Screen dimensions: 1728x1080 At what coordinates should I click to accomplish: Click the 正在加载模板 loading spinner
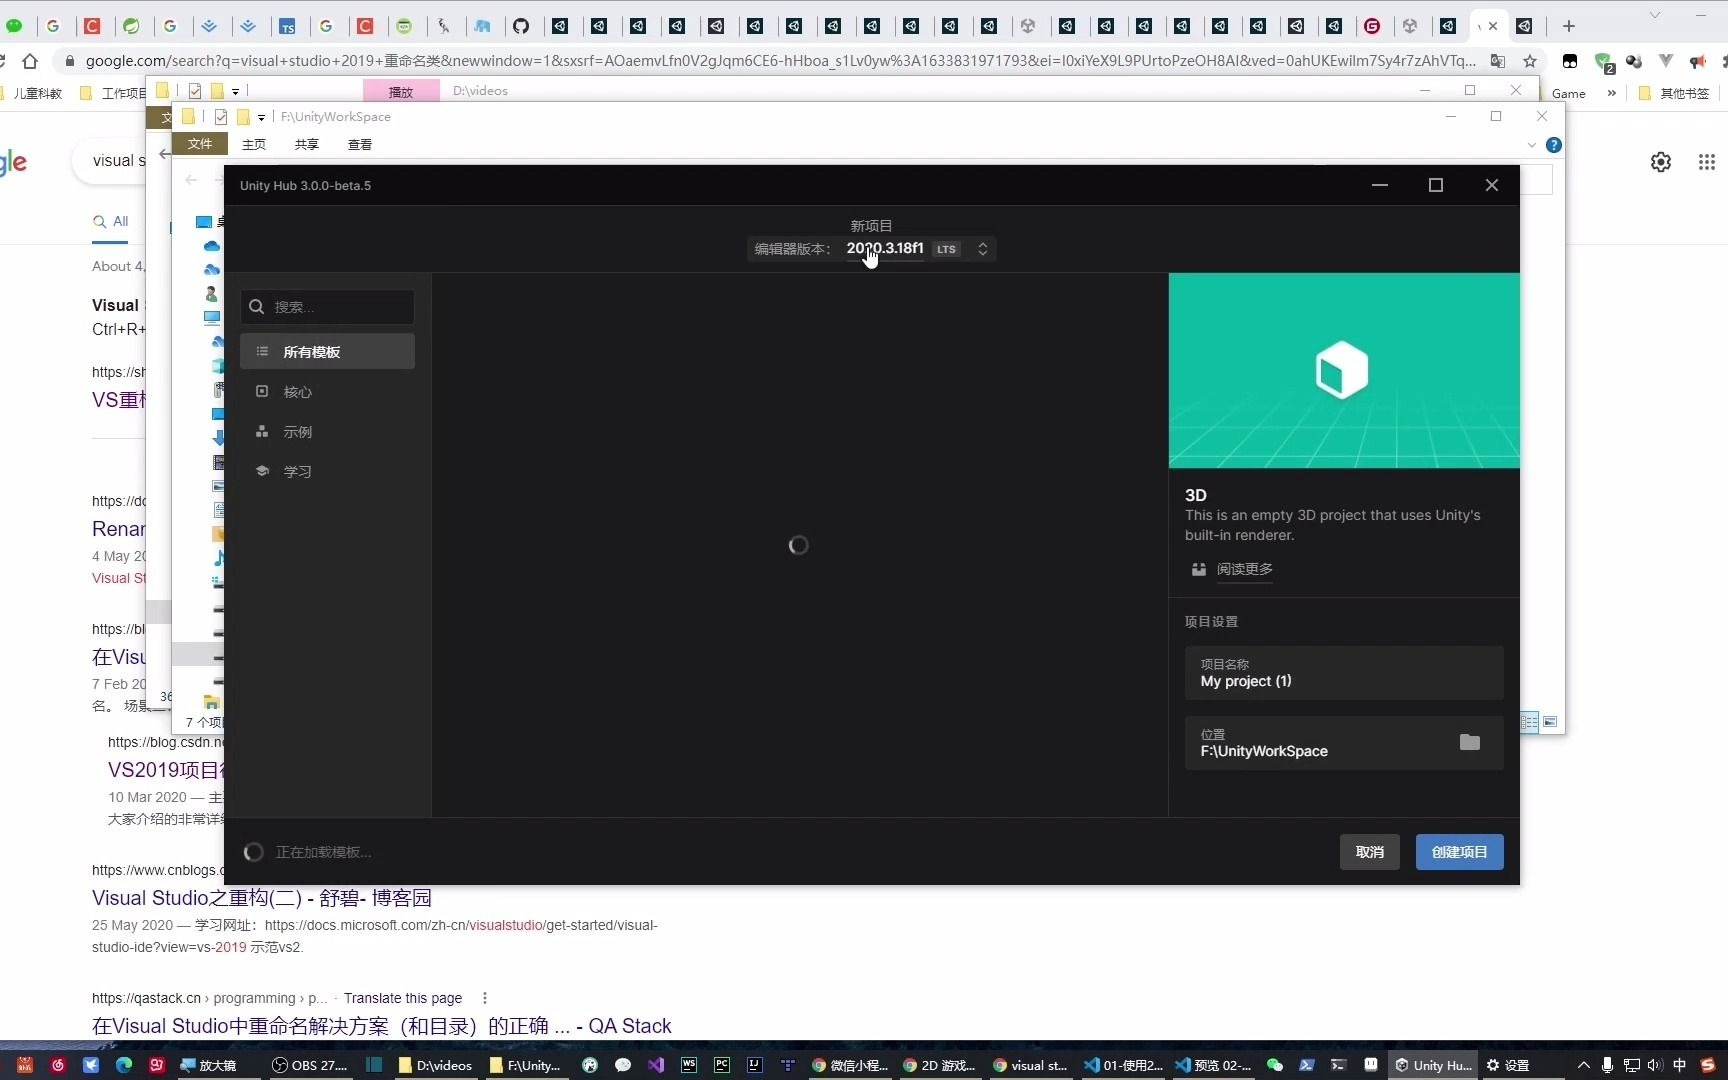(x=254, y=852)
